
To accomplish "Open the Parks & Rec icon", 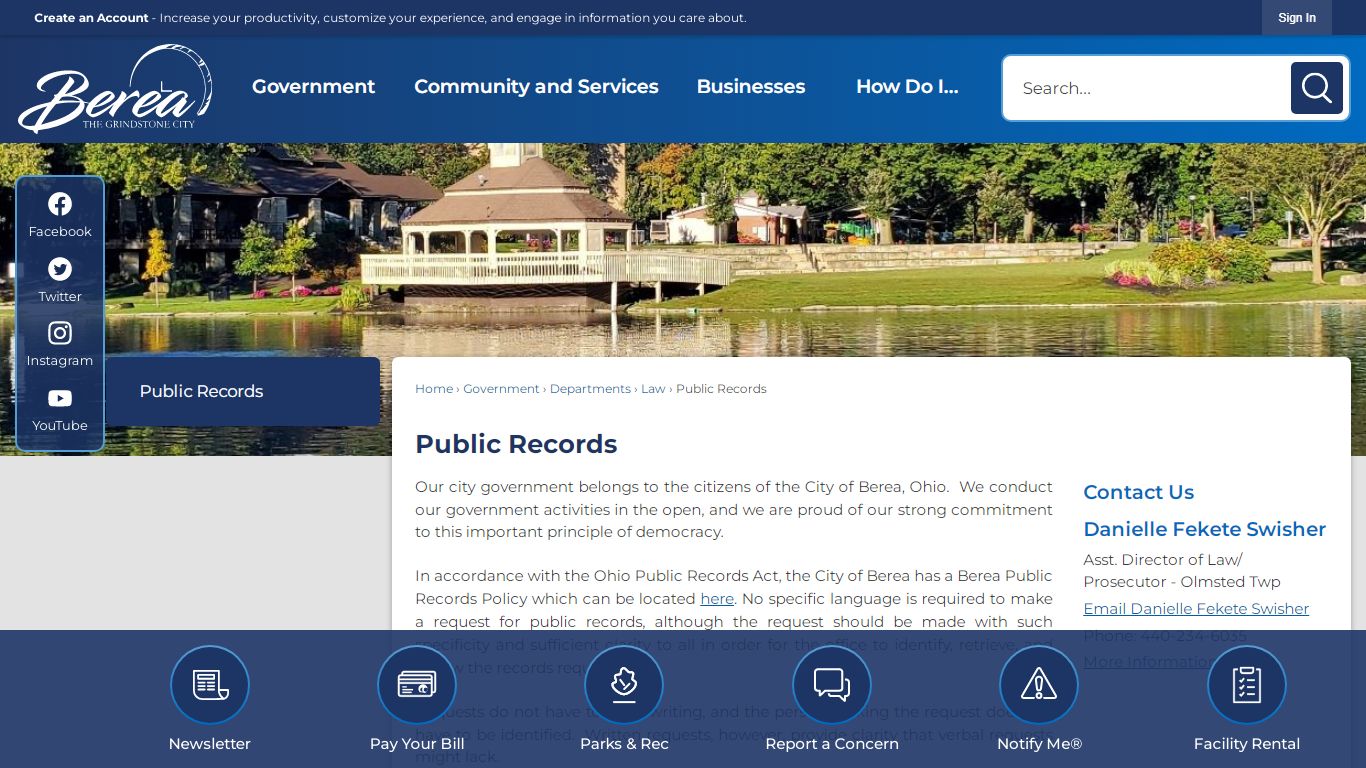I will (x=624, y=685).
